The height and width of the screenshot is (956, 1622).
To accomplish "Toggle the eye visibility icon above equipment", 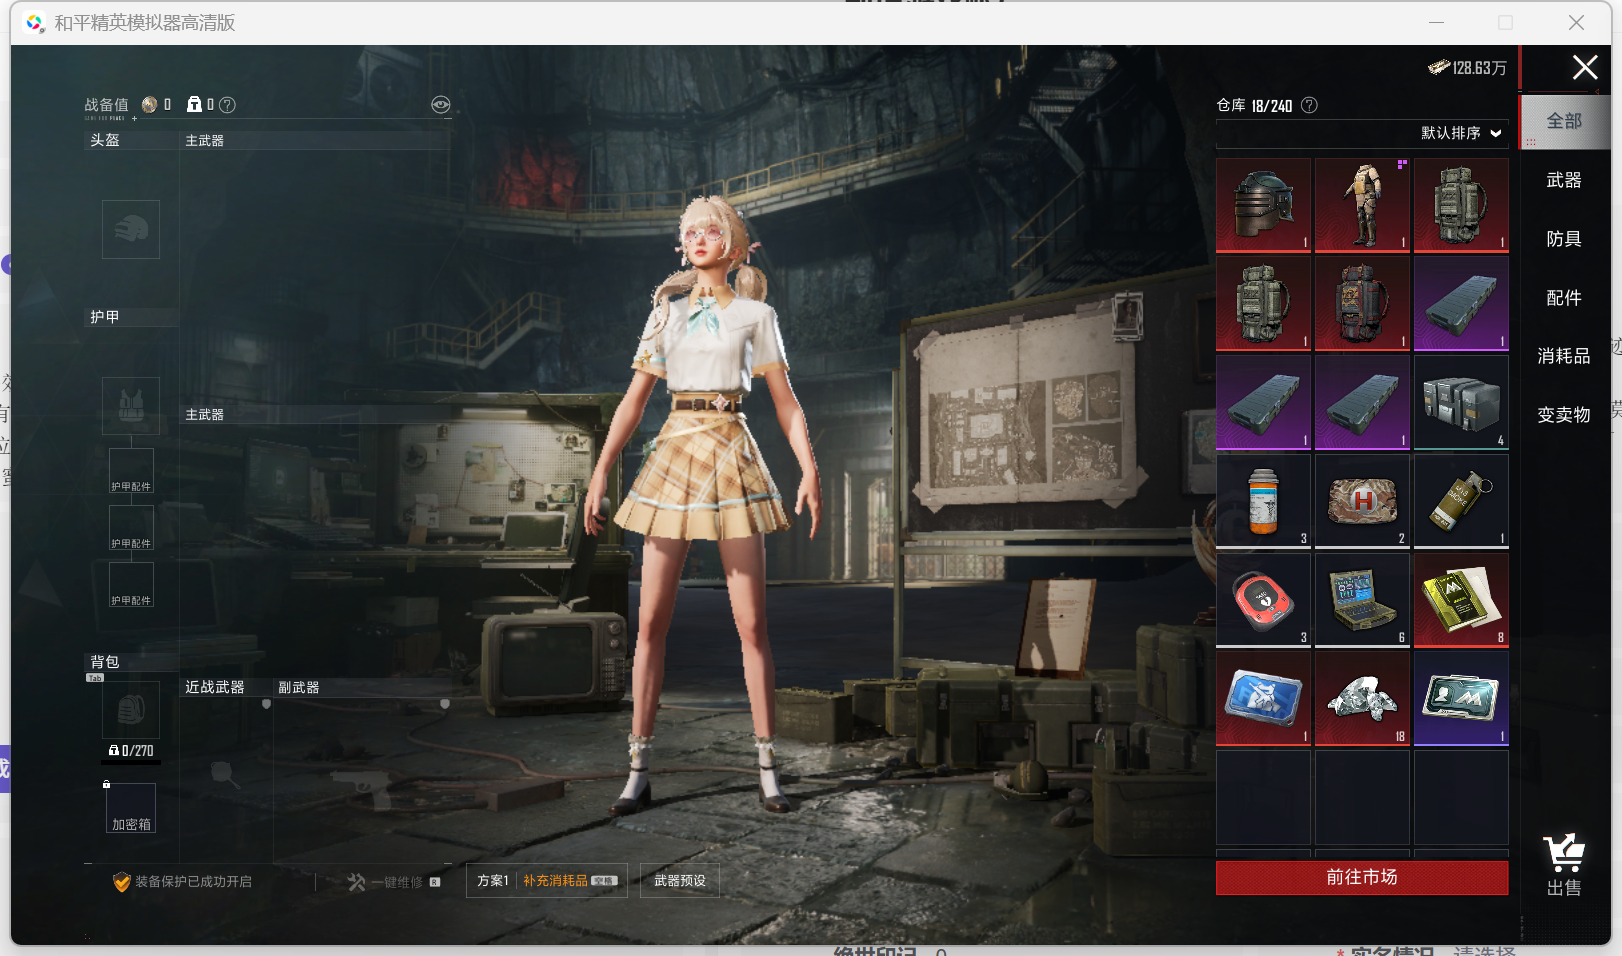I will pyautogui.click(x=440, y=105).
